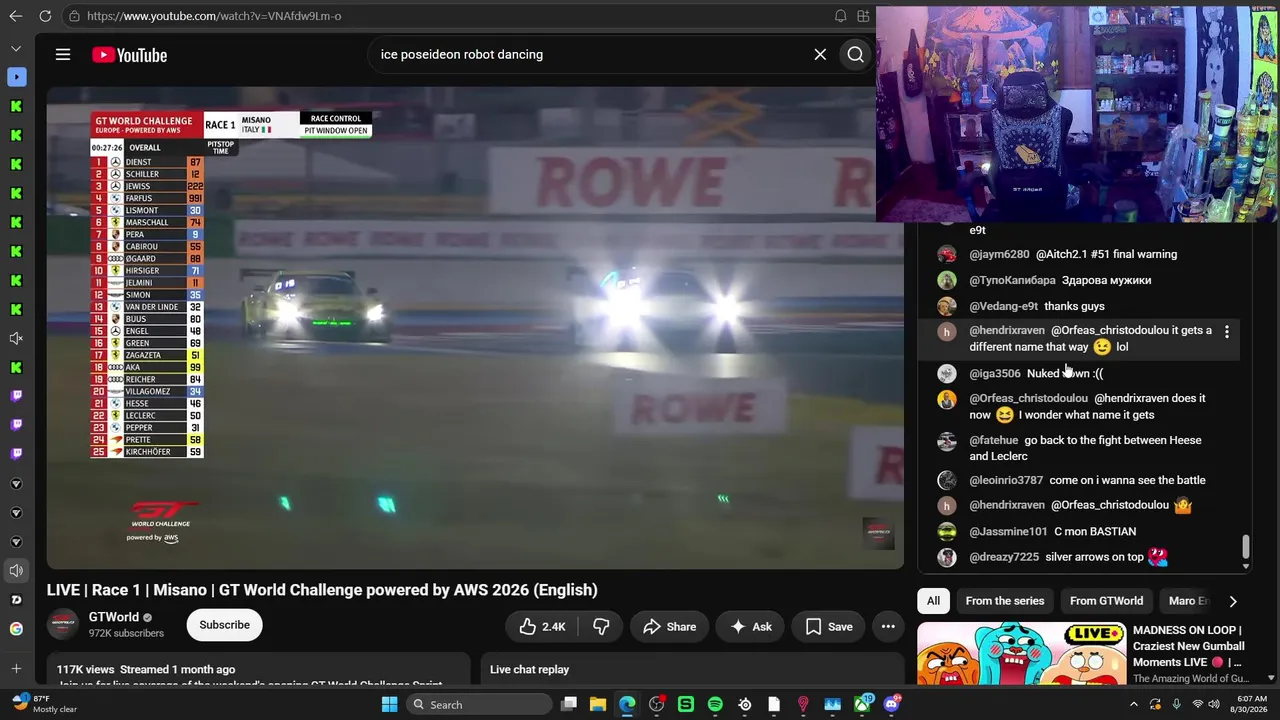Open the Xbox app from the taskbar
The image size is (1280, 720).
tap(862, 704)
